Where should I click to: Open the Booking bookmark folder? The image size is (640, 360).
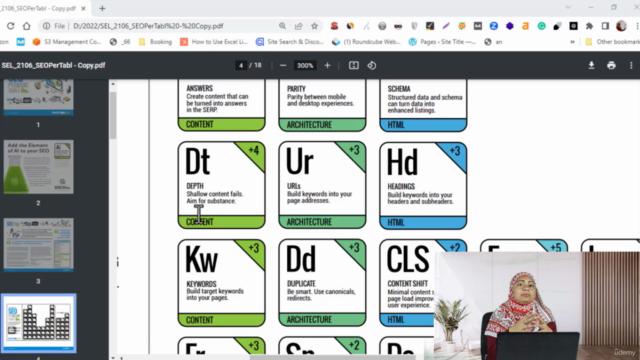coord(156,42)
